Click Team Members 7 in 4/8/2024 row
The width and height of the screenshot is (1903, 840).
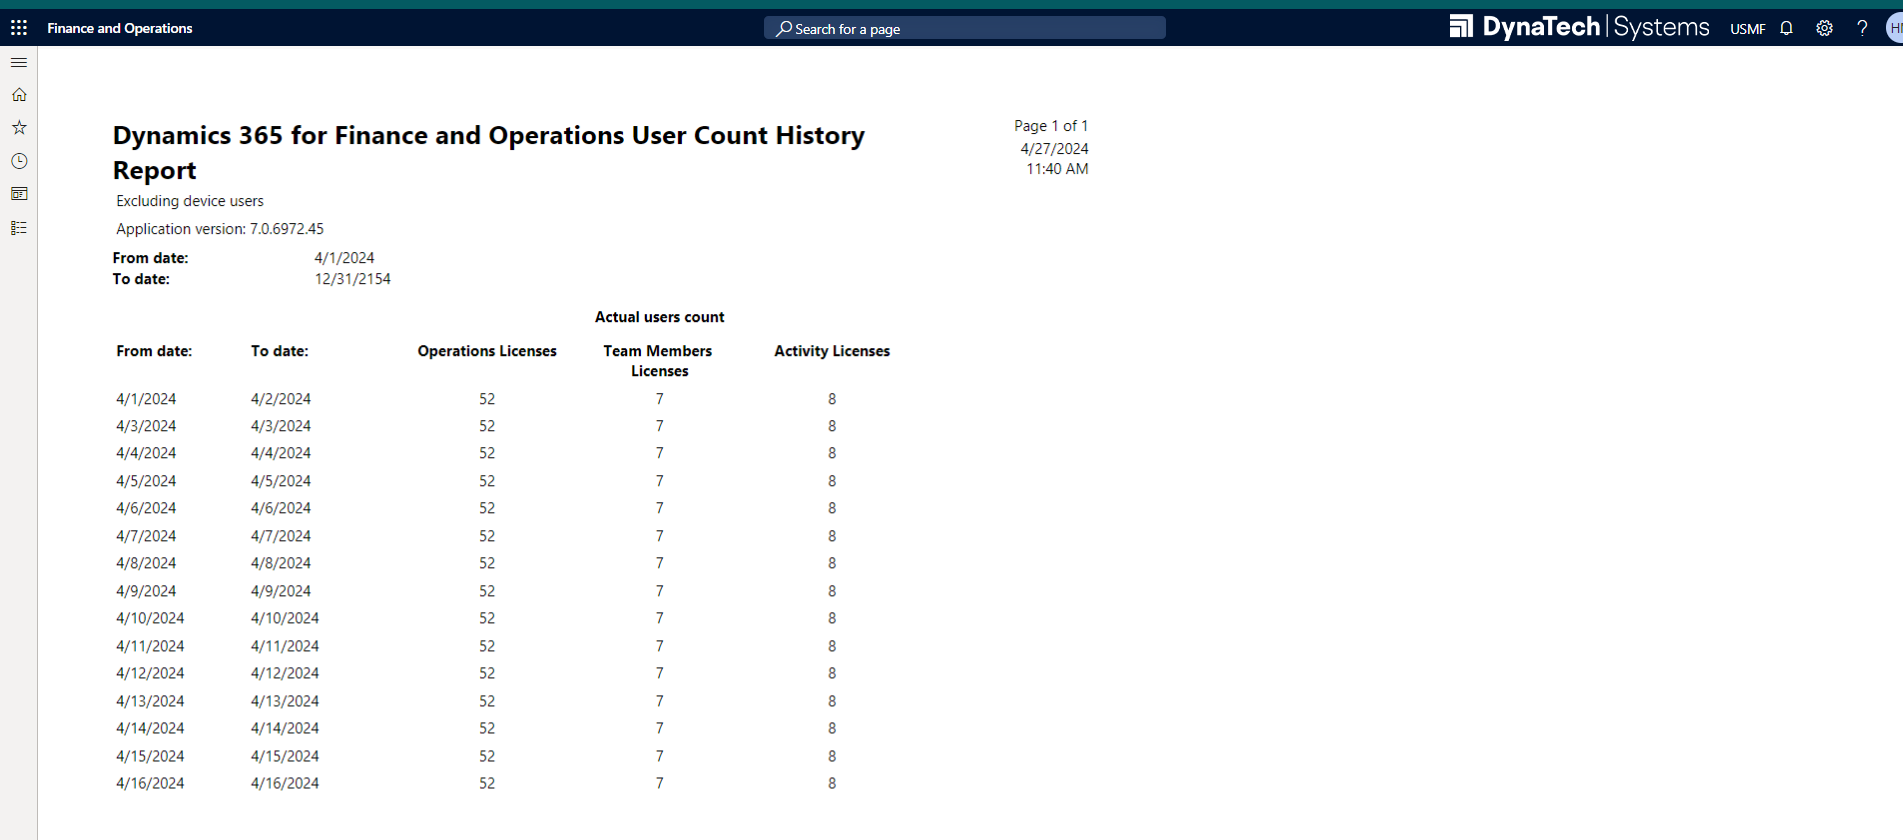coord(660,563)
